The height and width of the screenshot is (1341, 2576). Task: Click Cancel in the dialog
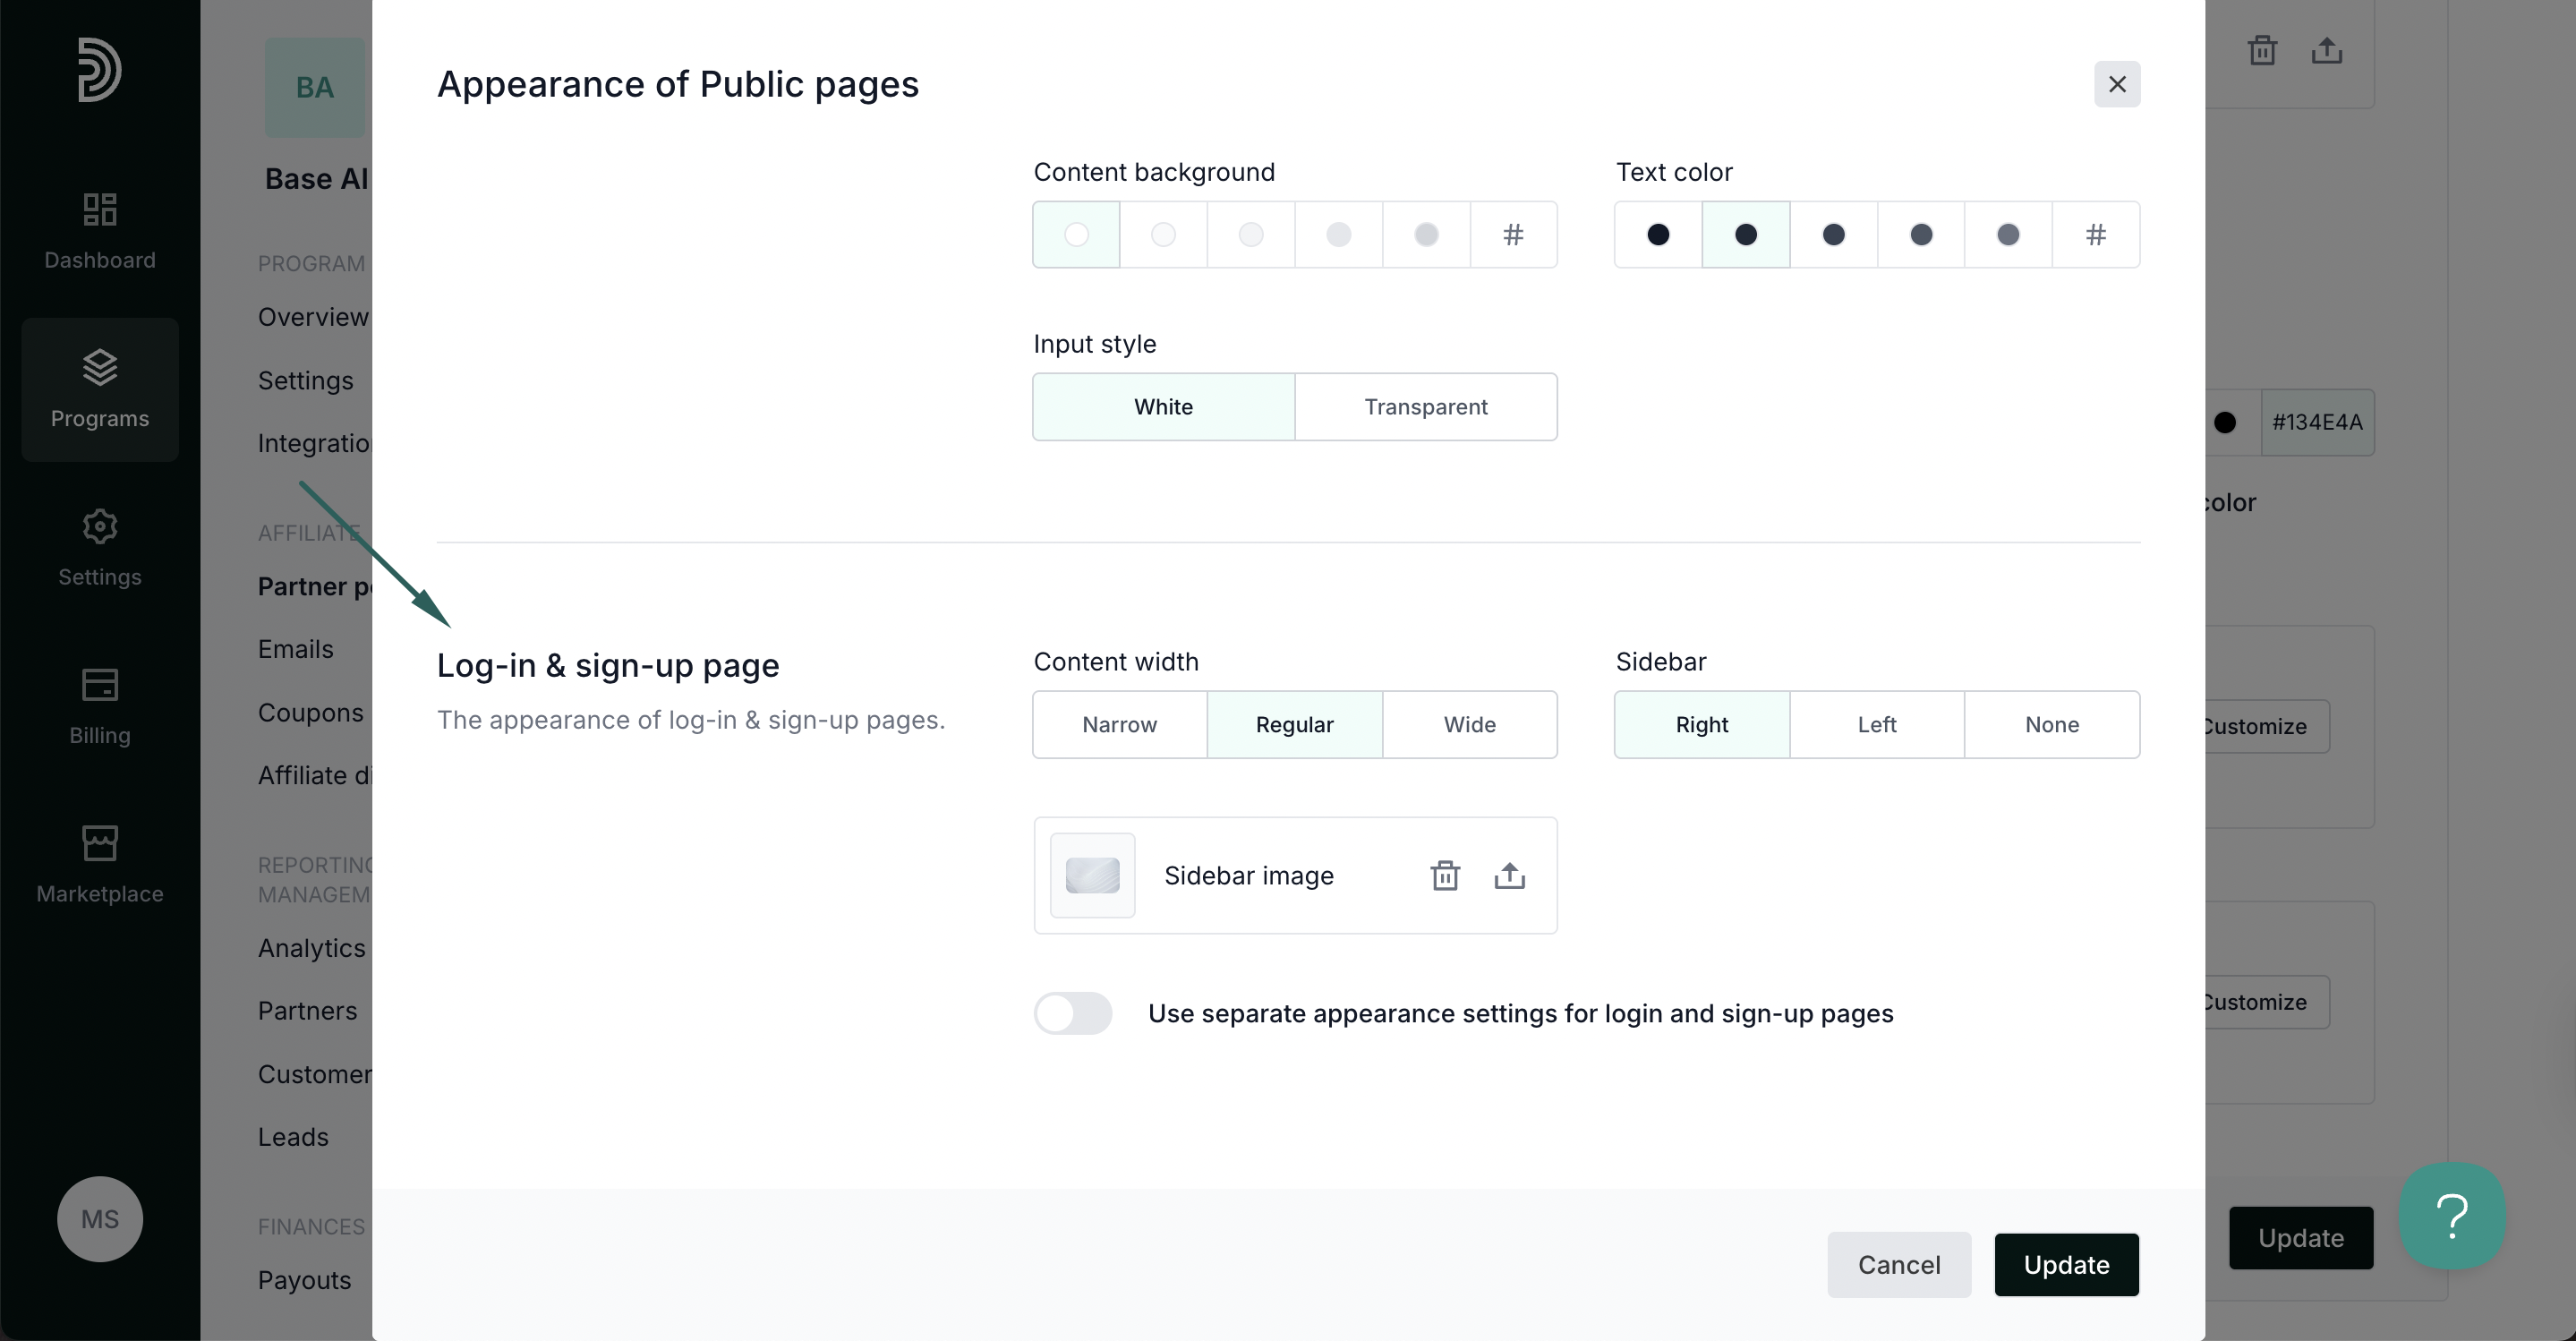1898,1265
